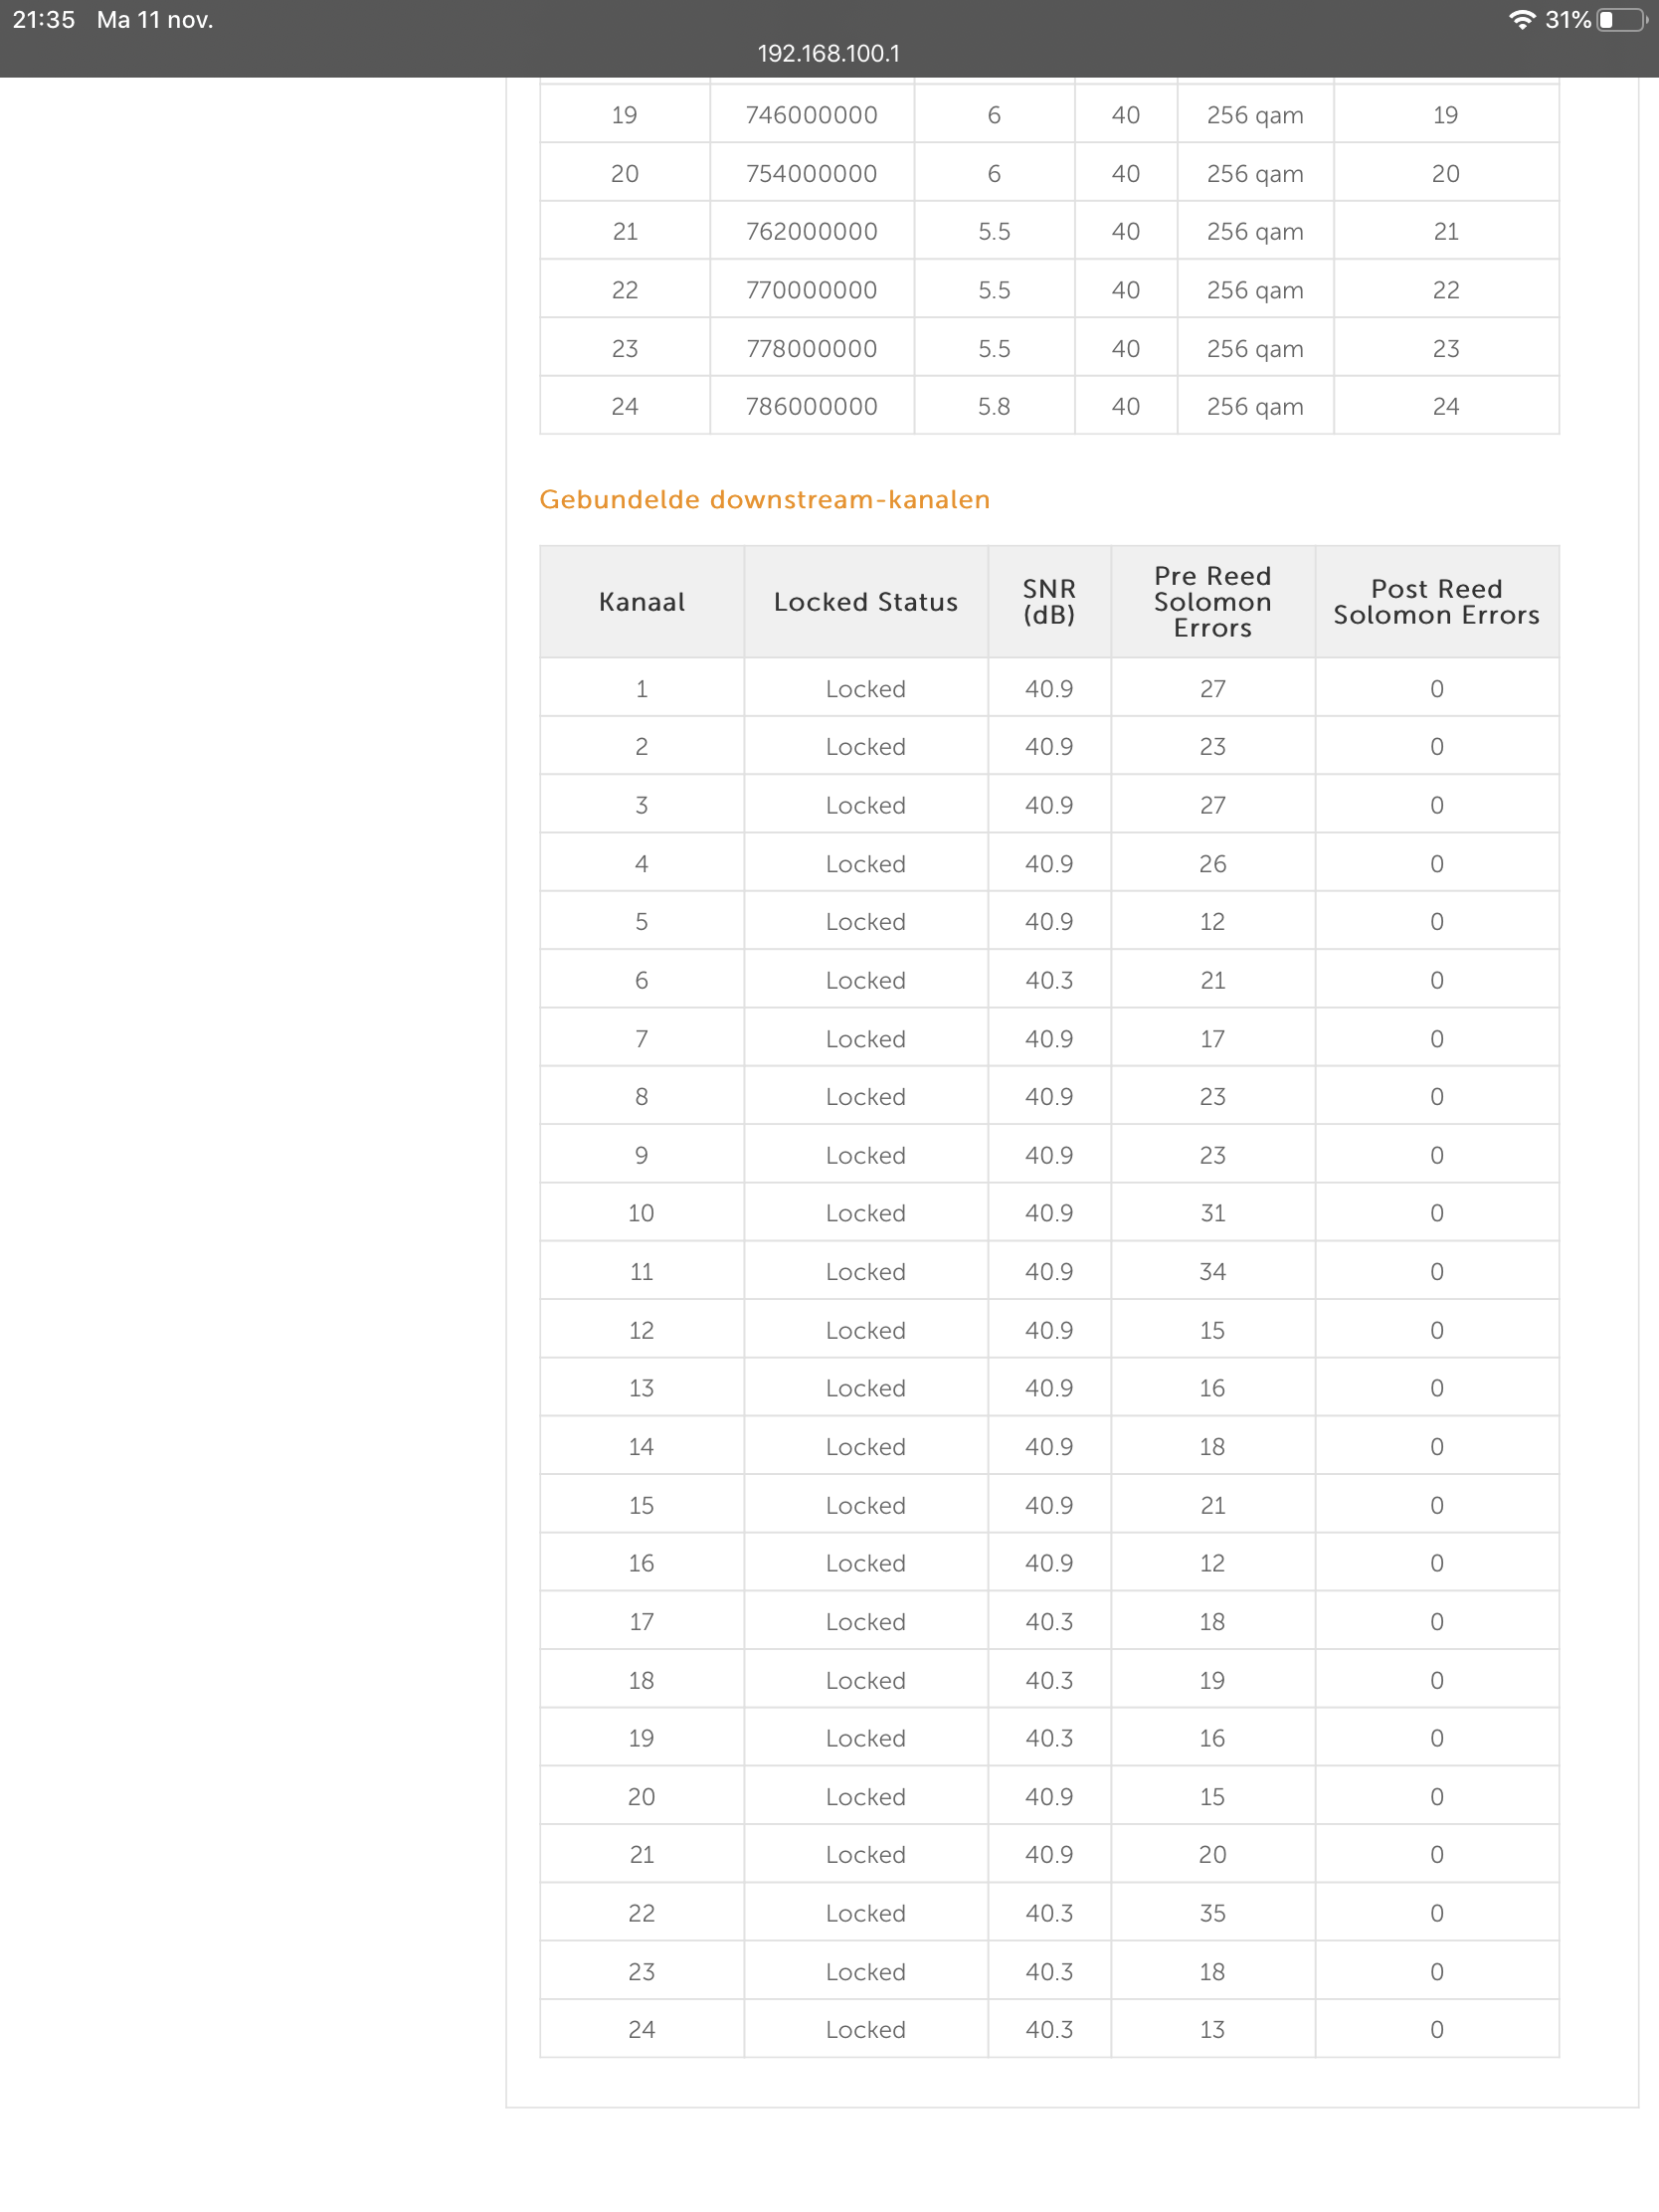Click the Locked Status column header

(865, 602)
